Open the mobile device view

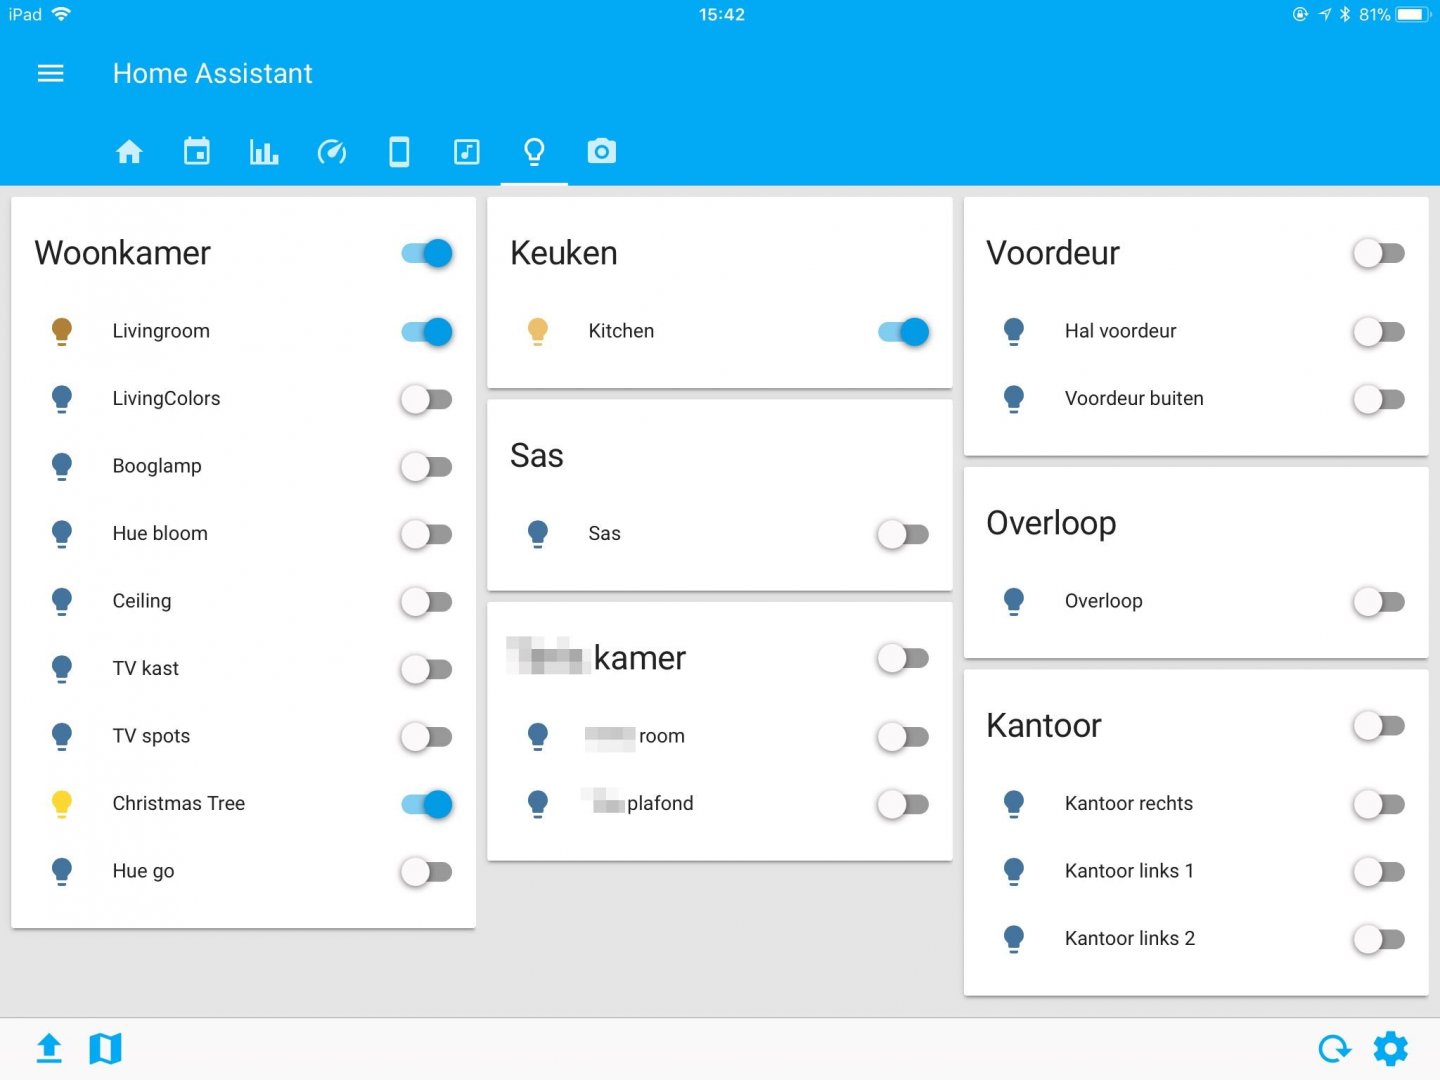399,152
